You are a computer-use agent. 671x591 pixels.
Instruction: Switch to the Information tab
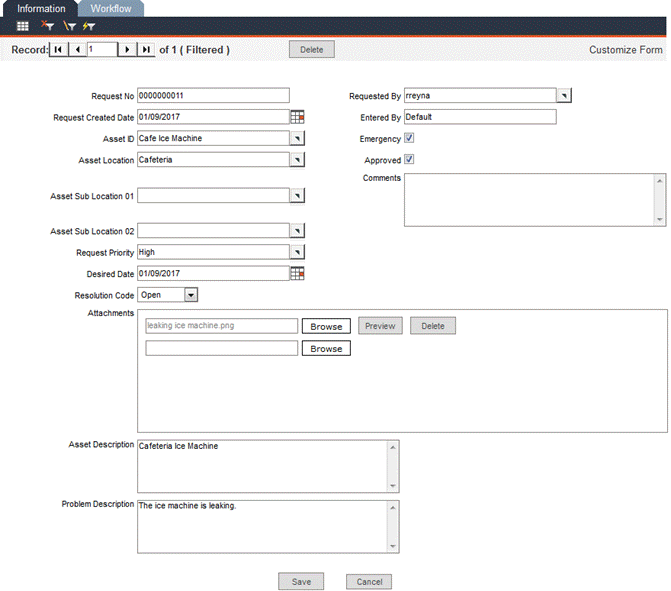[x=41, y=9]
